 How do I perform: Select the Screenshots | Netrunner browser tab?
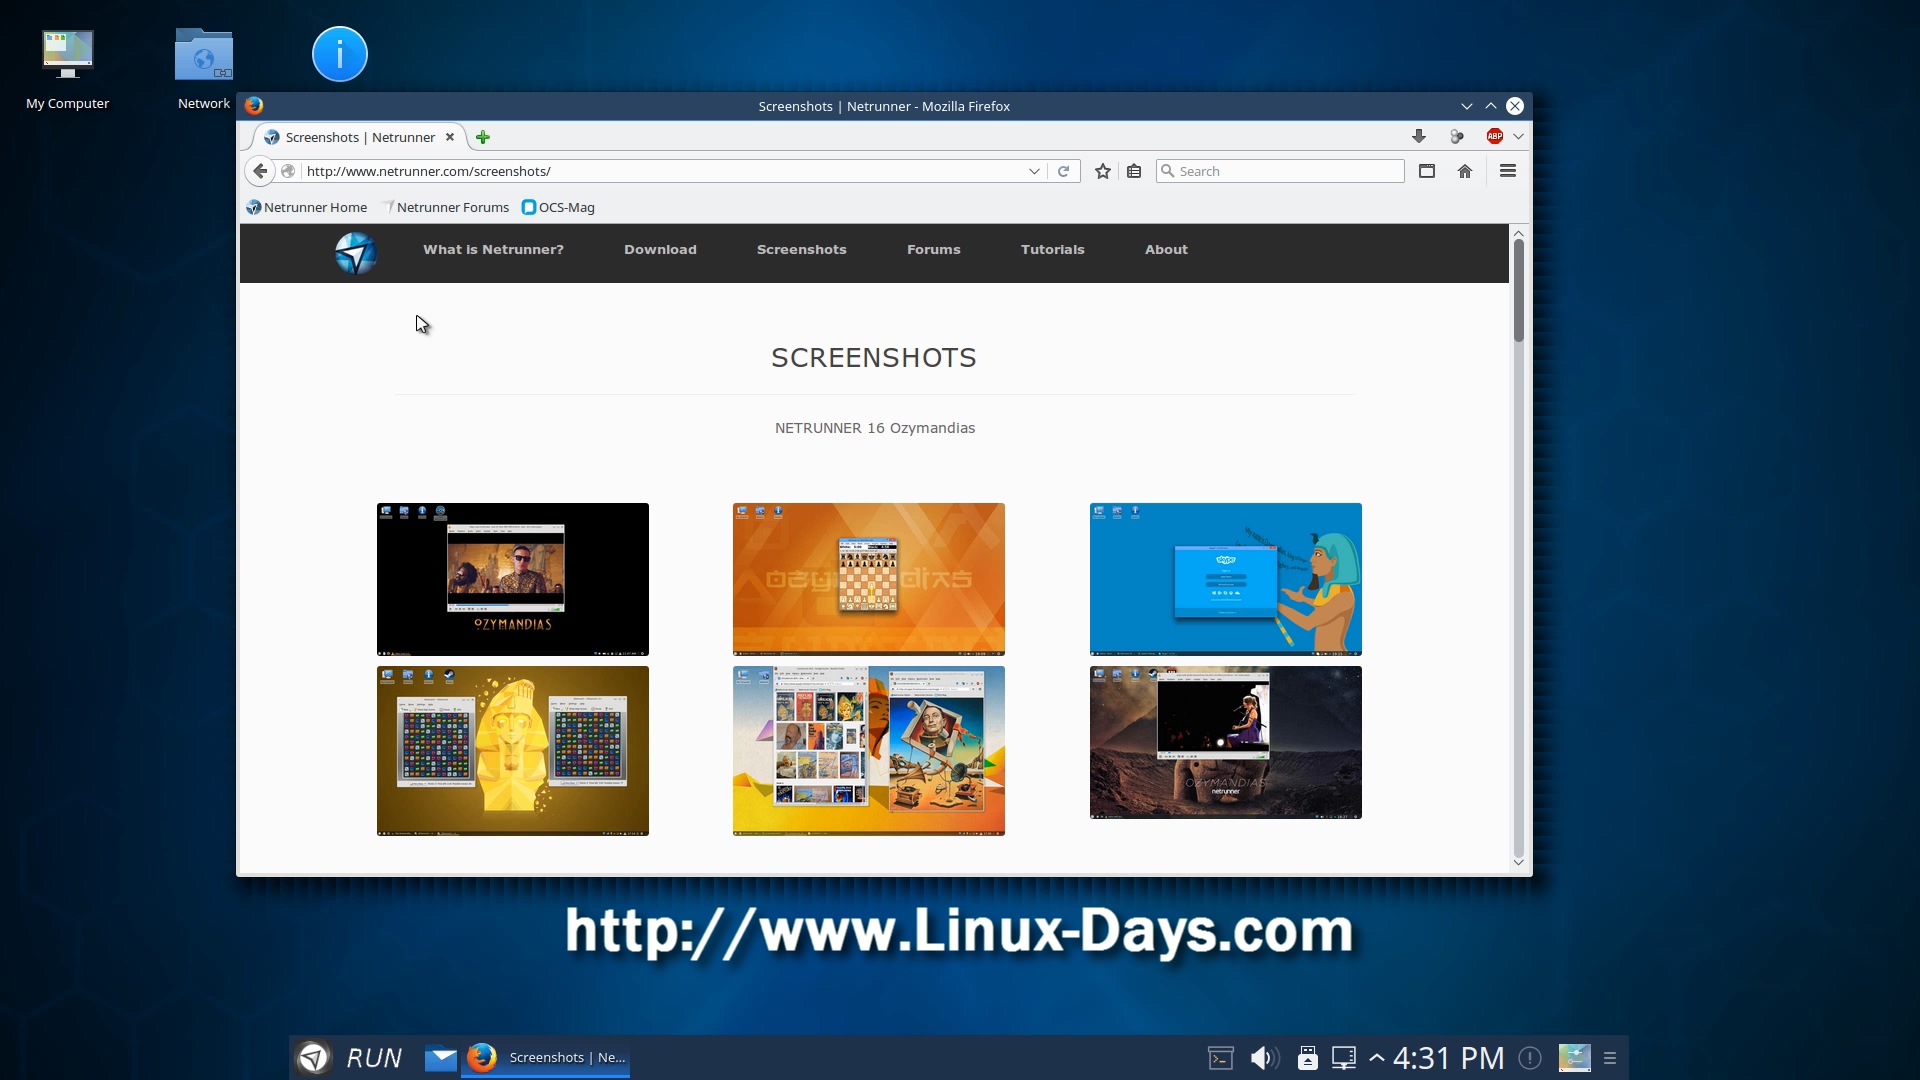click(x=360, y=137)
